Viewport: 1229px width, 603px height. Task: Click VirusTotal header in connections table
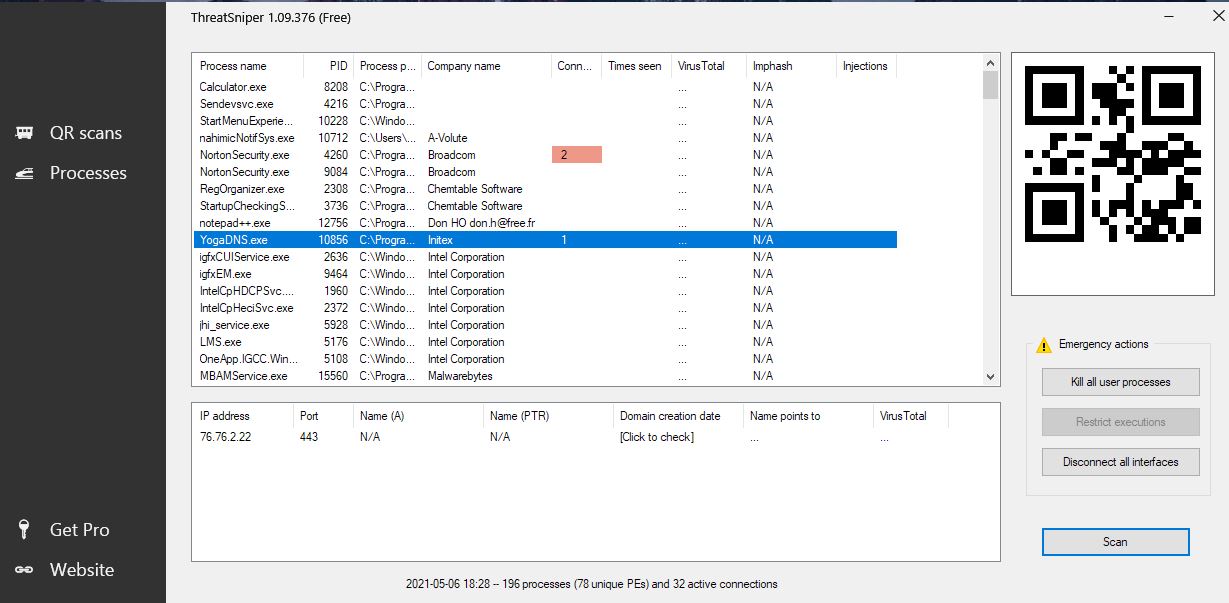910,416
